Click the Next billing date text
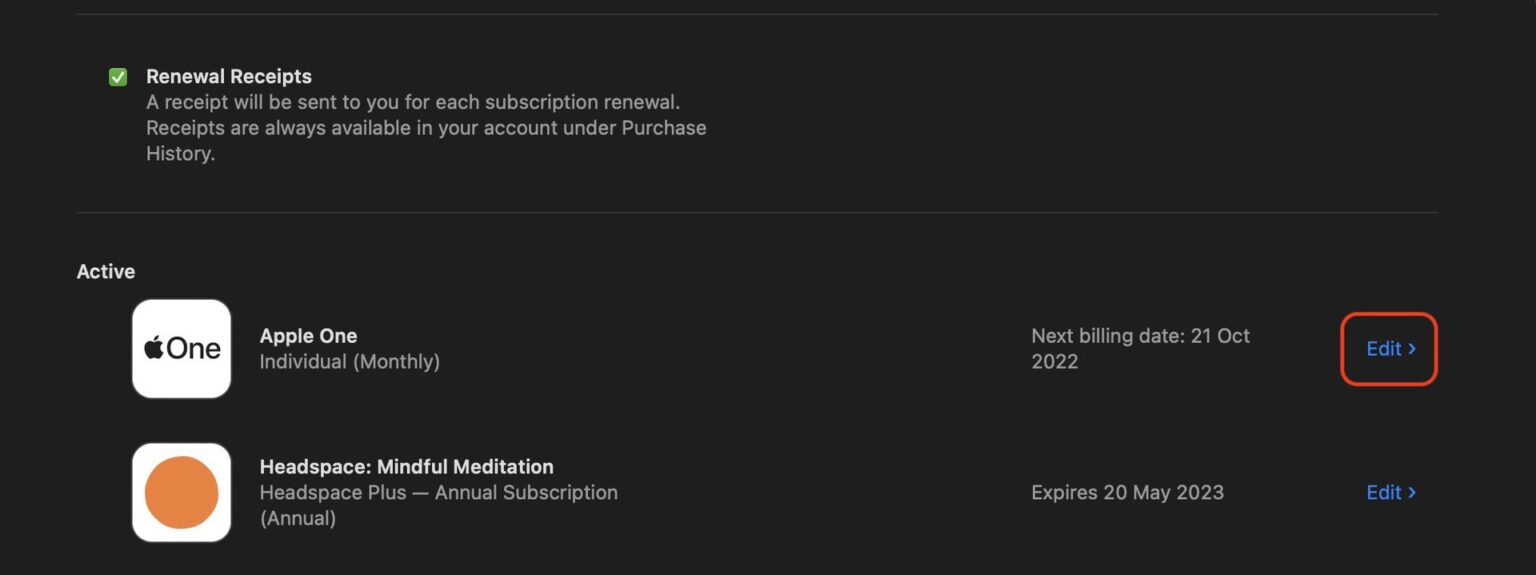Screen dimensions: 1536x575 point(1109,336)
